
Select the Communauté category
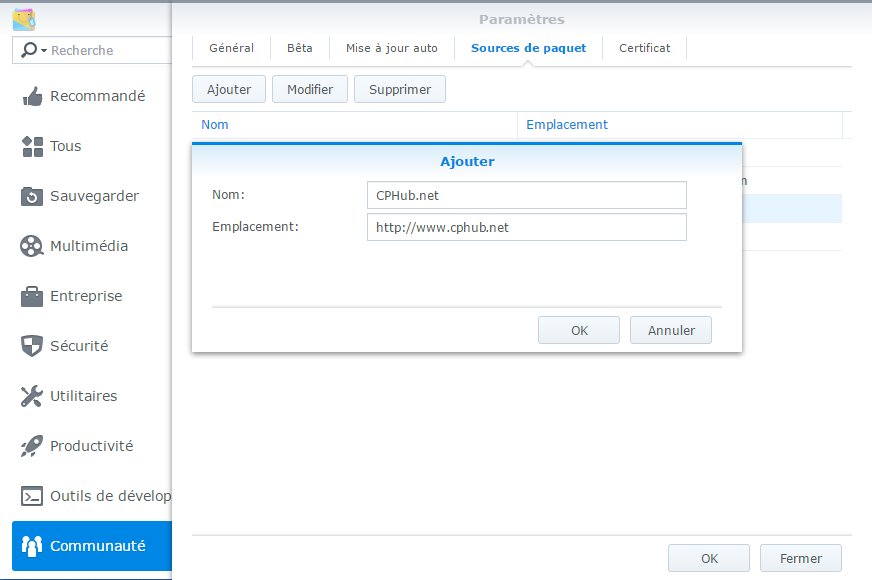[92, 546]
